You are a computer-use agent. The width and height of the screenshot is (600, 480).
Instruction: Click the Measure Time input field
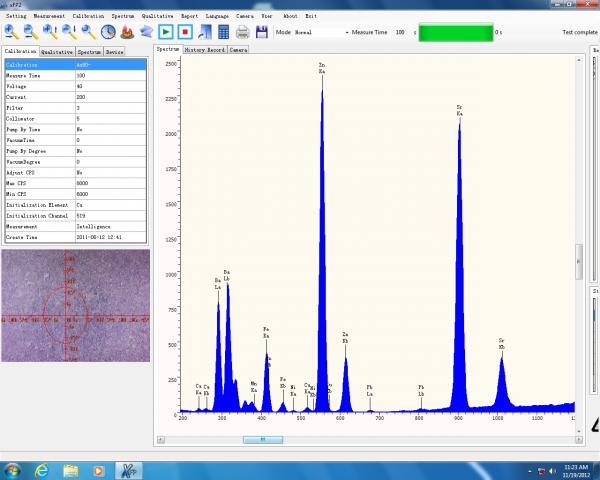point(402,33)
